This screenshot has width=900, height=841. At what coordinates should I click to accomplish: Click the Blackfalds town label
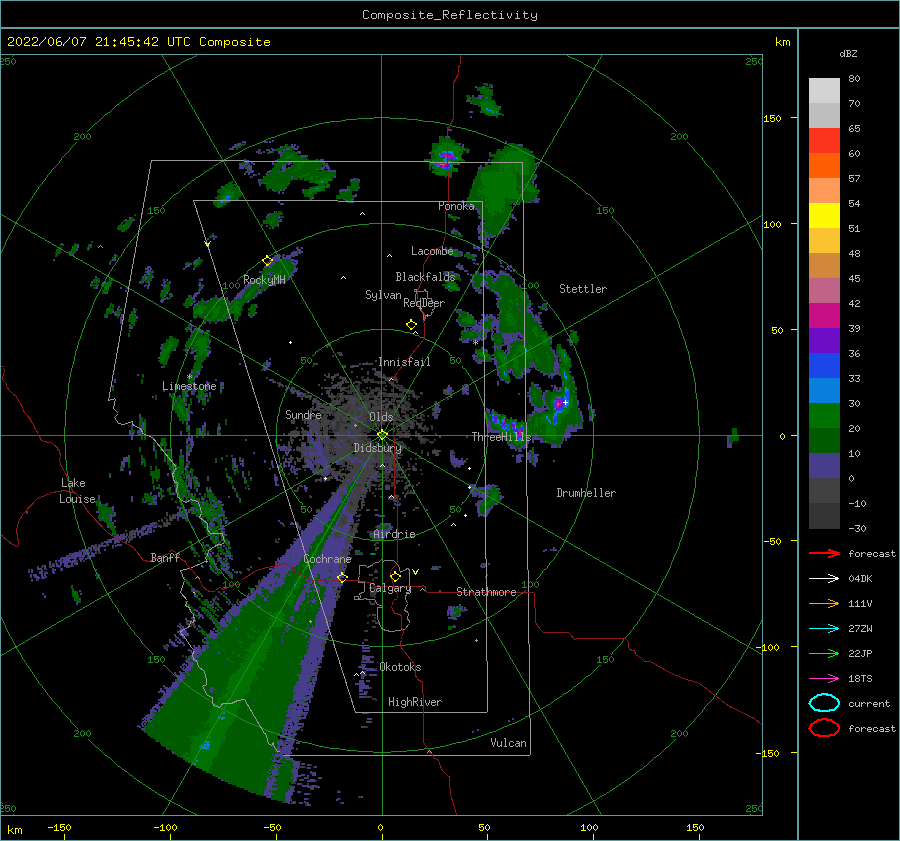[425, 277]
